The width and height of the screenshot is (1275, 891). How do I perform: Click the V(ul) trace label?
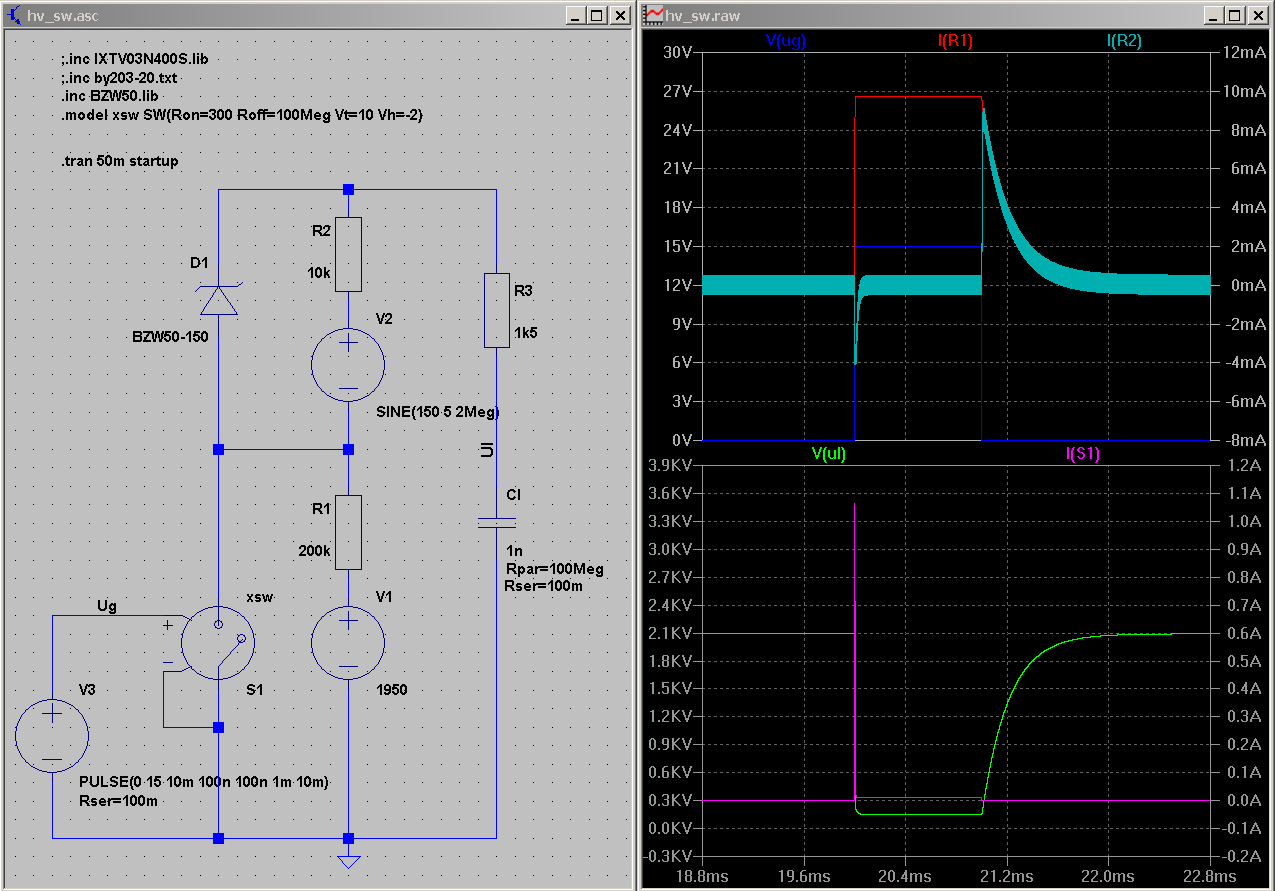830,454
